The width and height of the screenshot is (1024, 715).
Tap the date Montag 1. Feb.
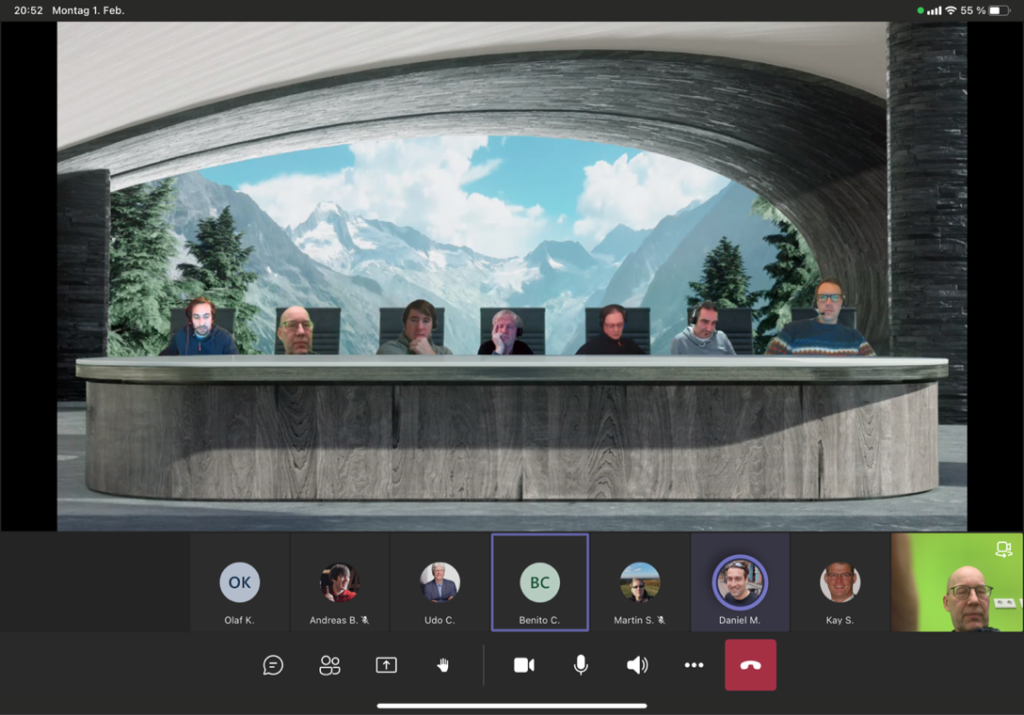(88, 10)
